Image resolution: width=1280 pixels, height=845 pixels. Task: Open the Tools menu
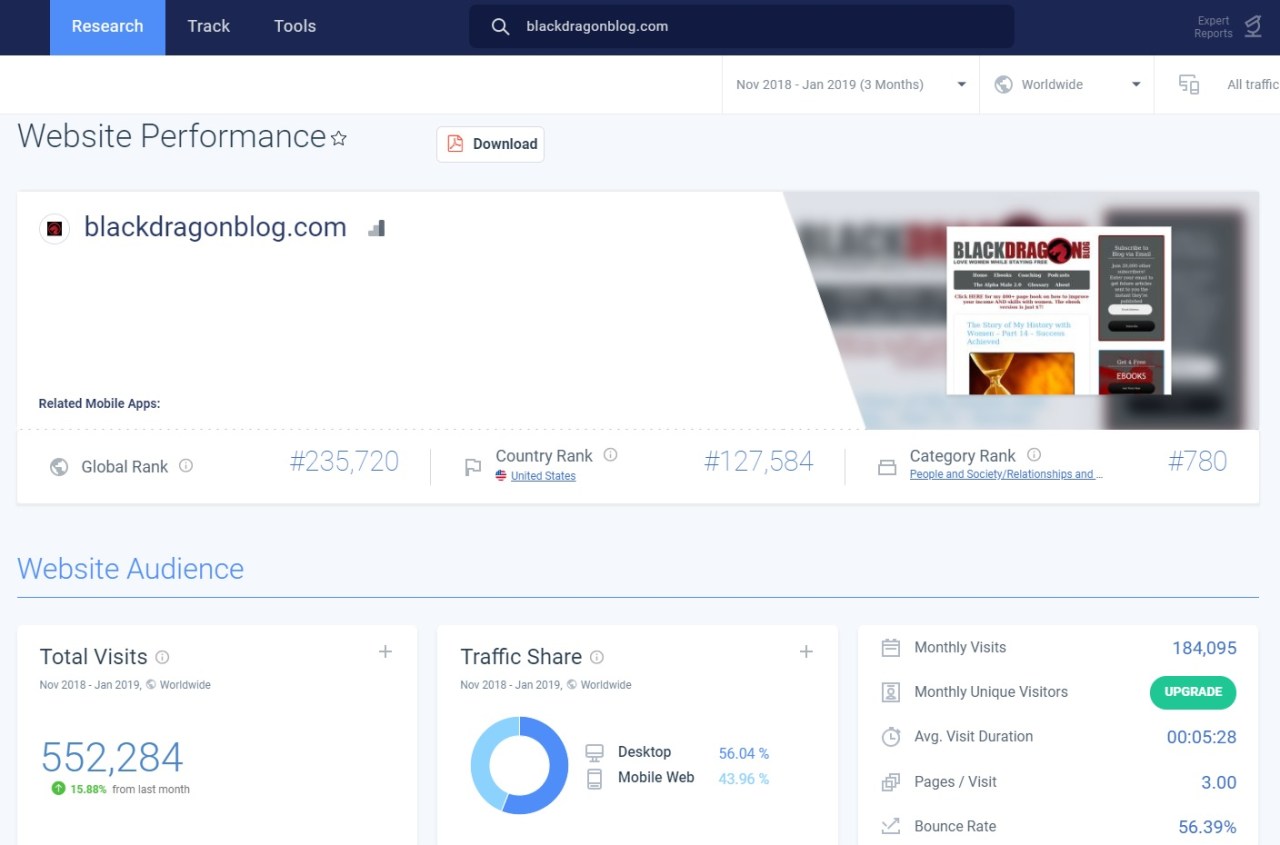tap(293, 26)
